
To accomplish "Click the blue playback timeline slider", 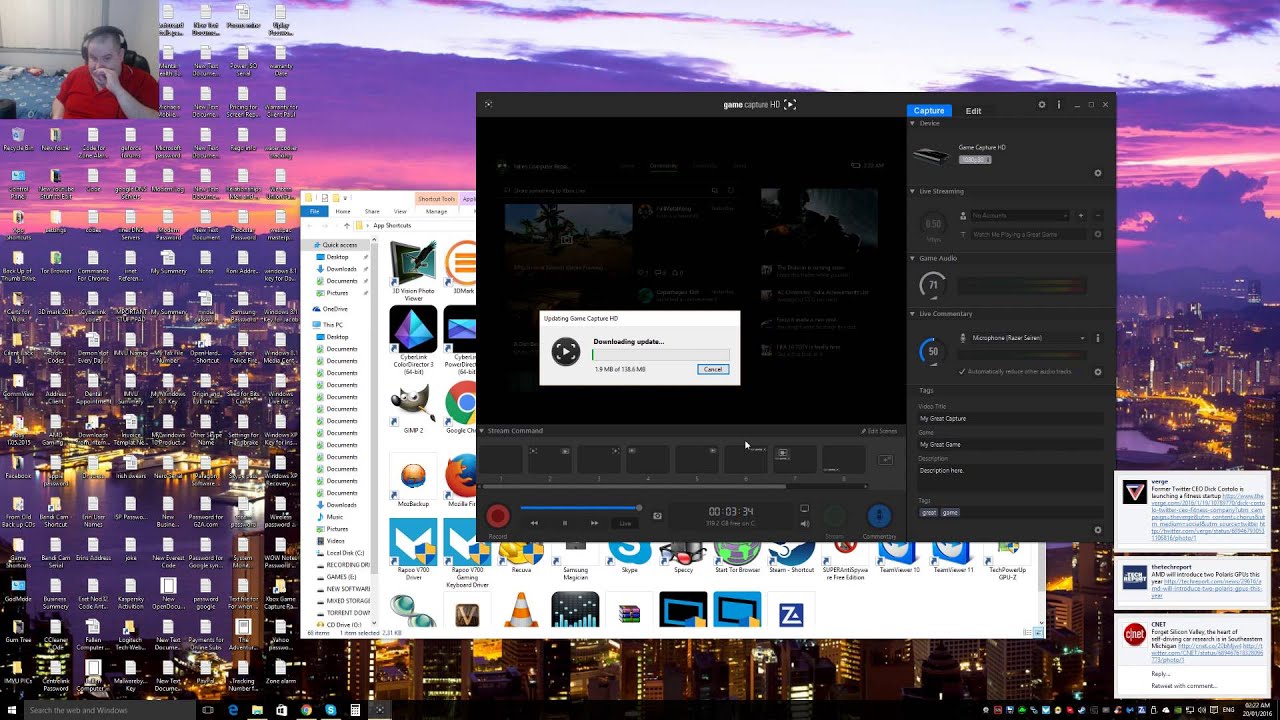I will click(580, 508).
